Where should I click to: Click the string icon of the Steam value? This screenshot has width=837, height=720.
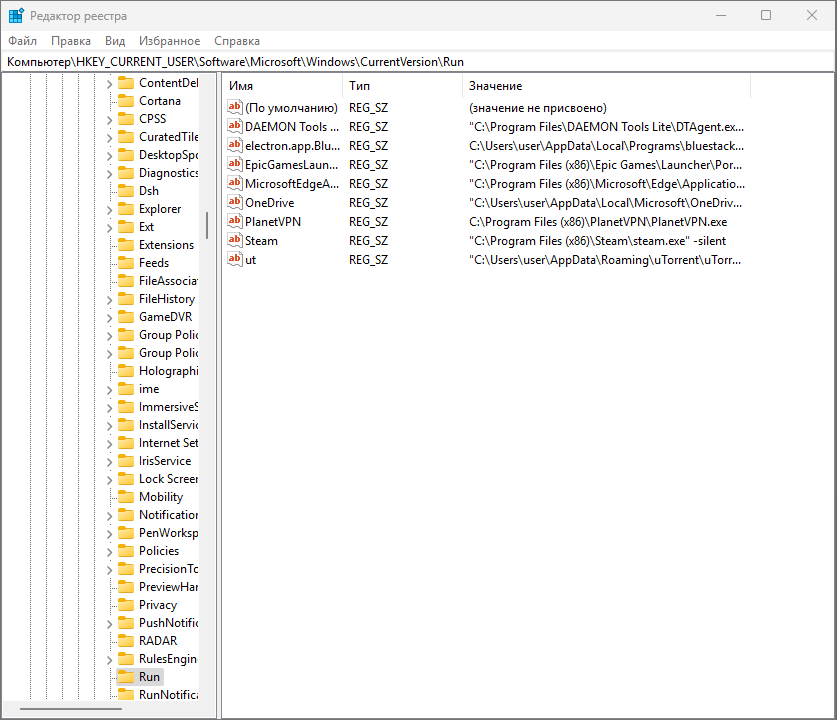(235, 240)
